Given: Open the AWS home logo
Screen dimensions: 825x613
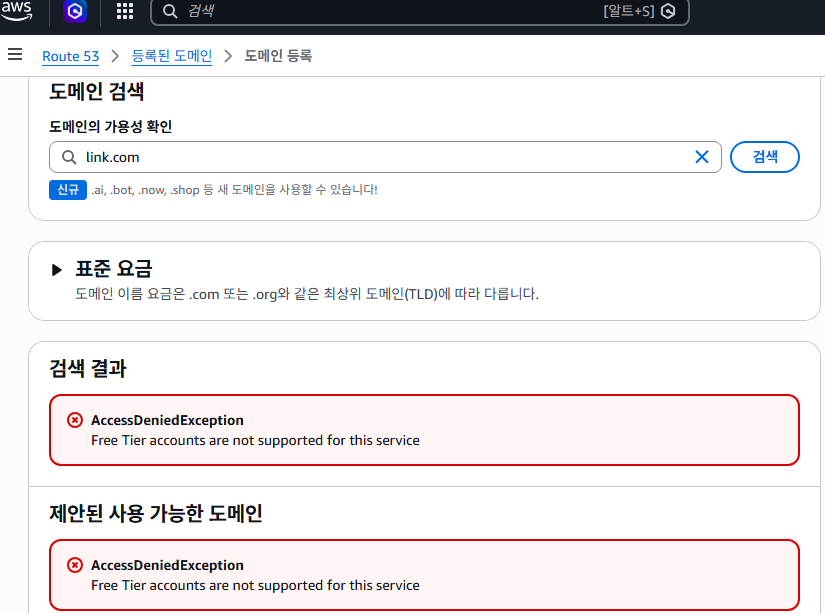Looking at the screenshot, I should [x=16, y=11].
